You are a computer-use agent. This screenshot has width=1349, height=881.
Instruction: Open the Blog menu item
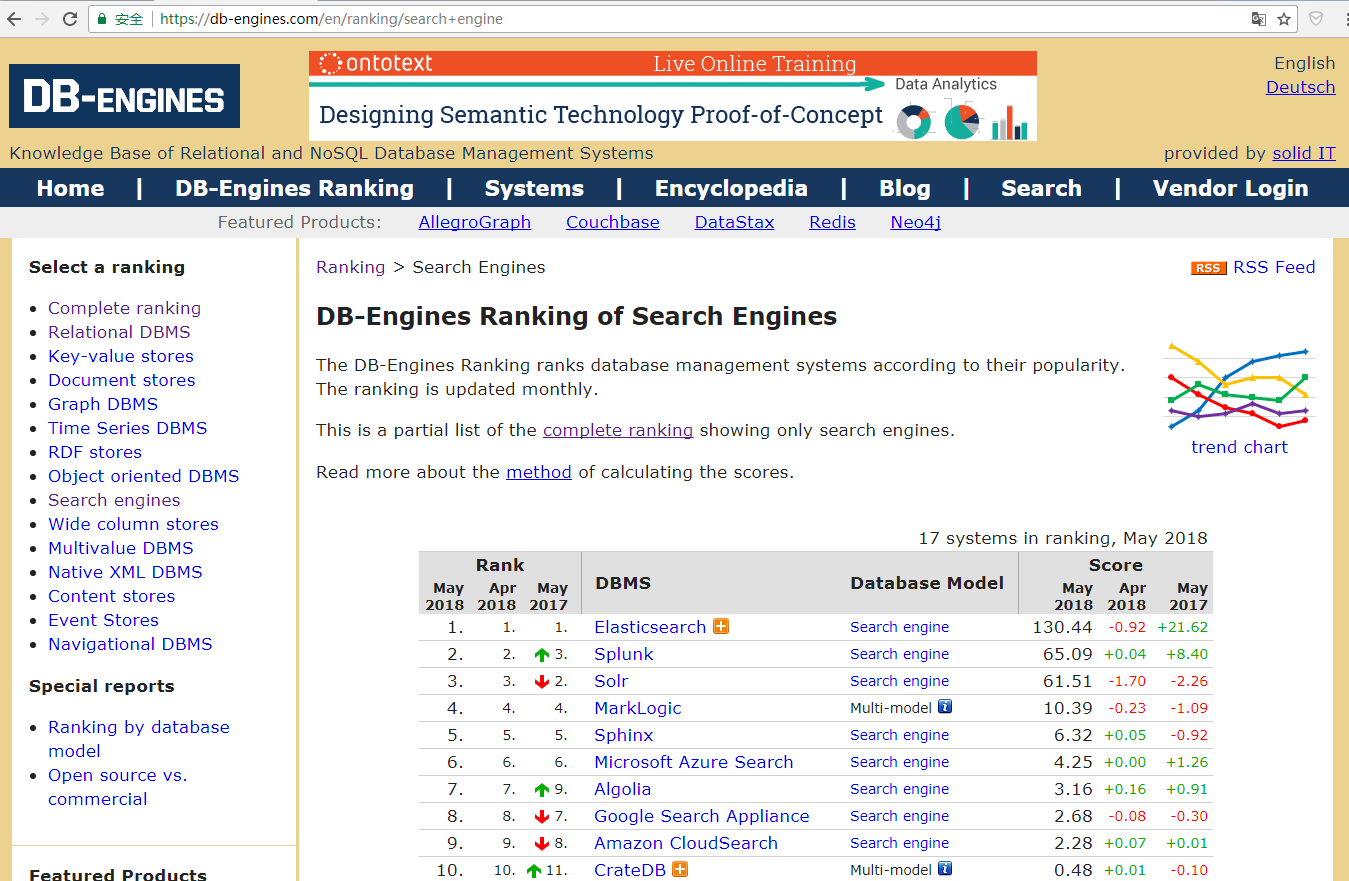point(905,188)
